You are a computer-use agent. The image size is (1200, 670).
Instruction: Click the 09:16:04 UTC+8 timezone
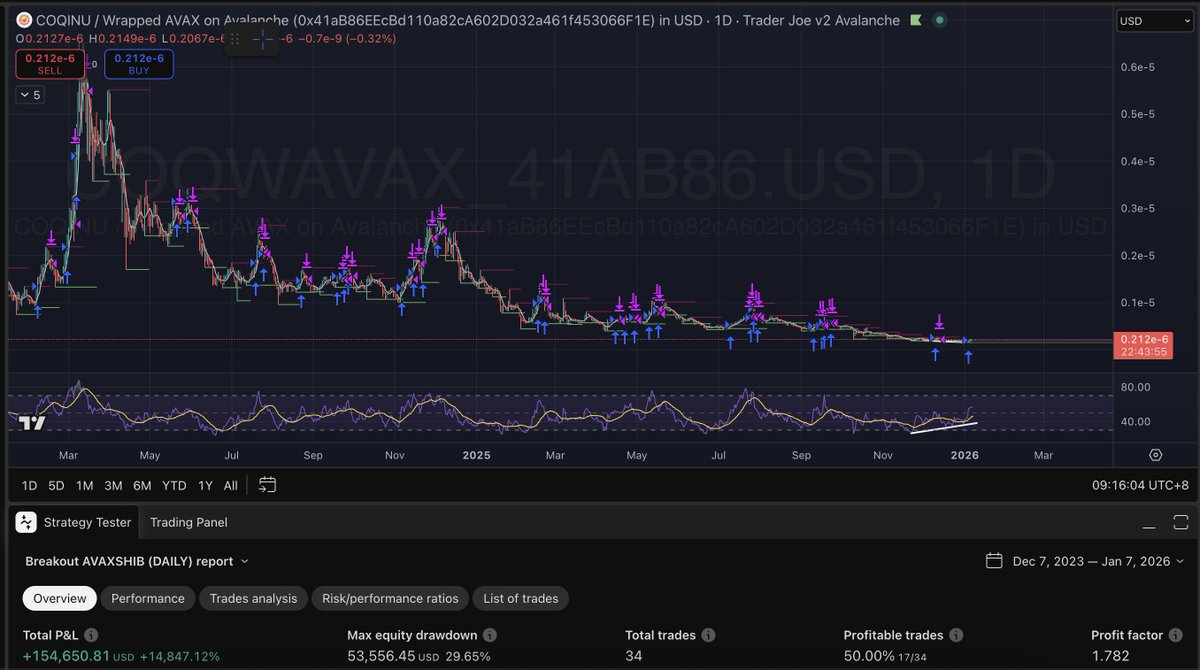[1139, 485]
